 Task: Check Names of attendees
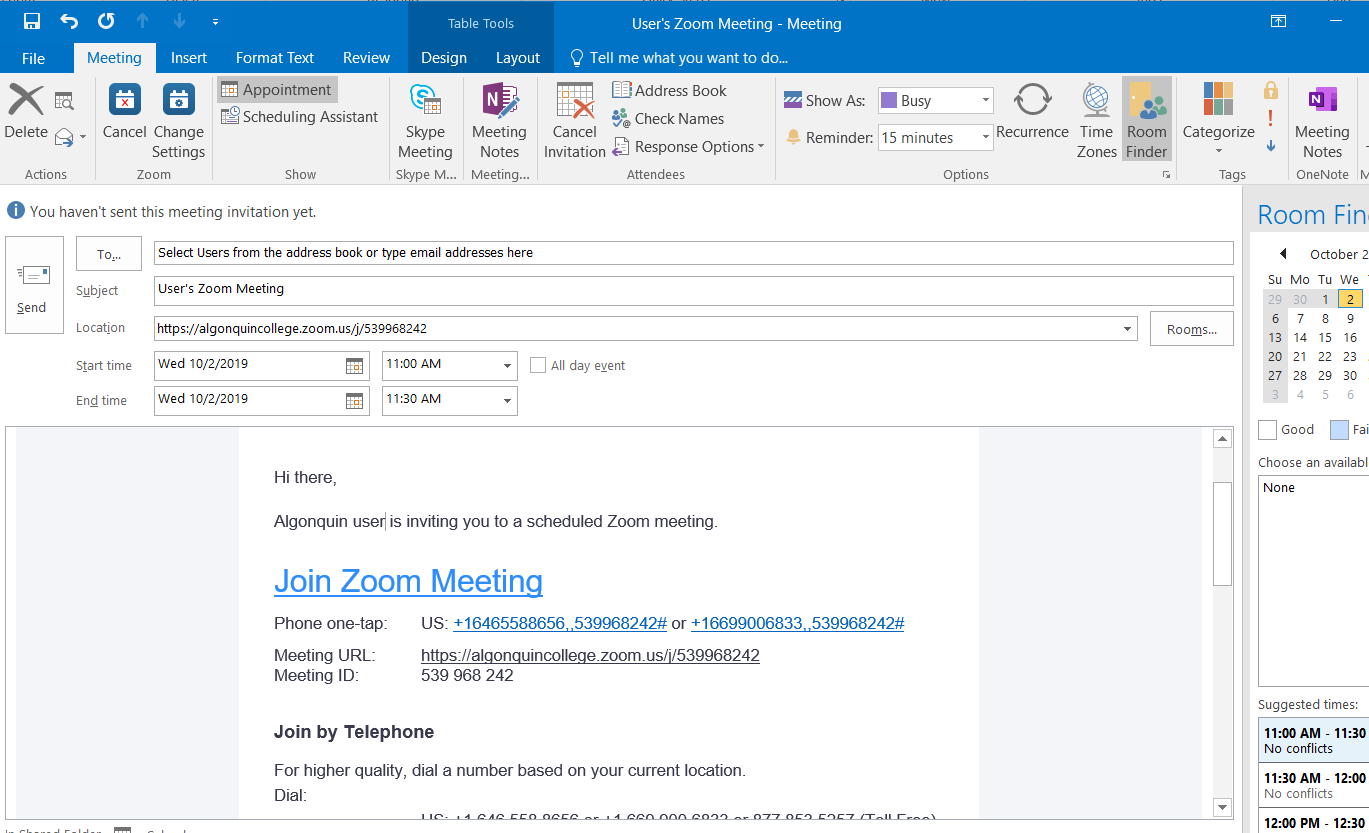pyautogui.click(x=666, y=118)
